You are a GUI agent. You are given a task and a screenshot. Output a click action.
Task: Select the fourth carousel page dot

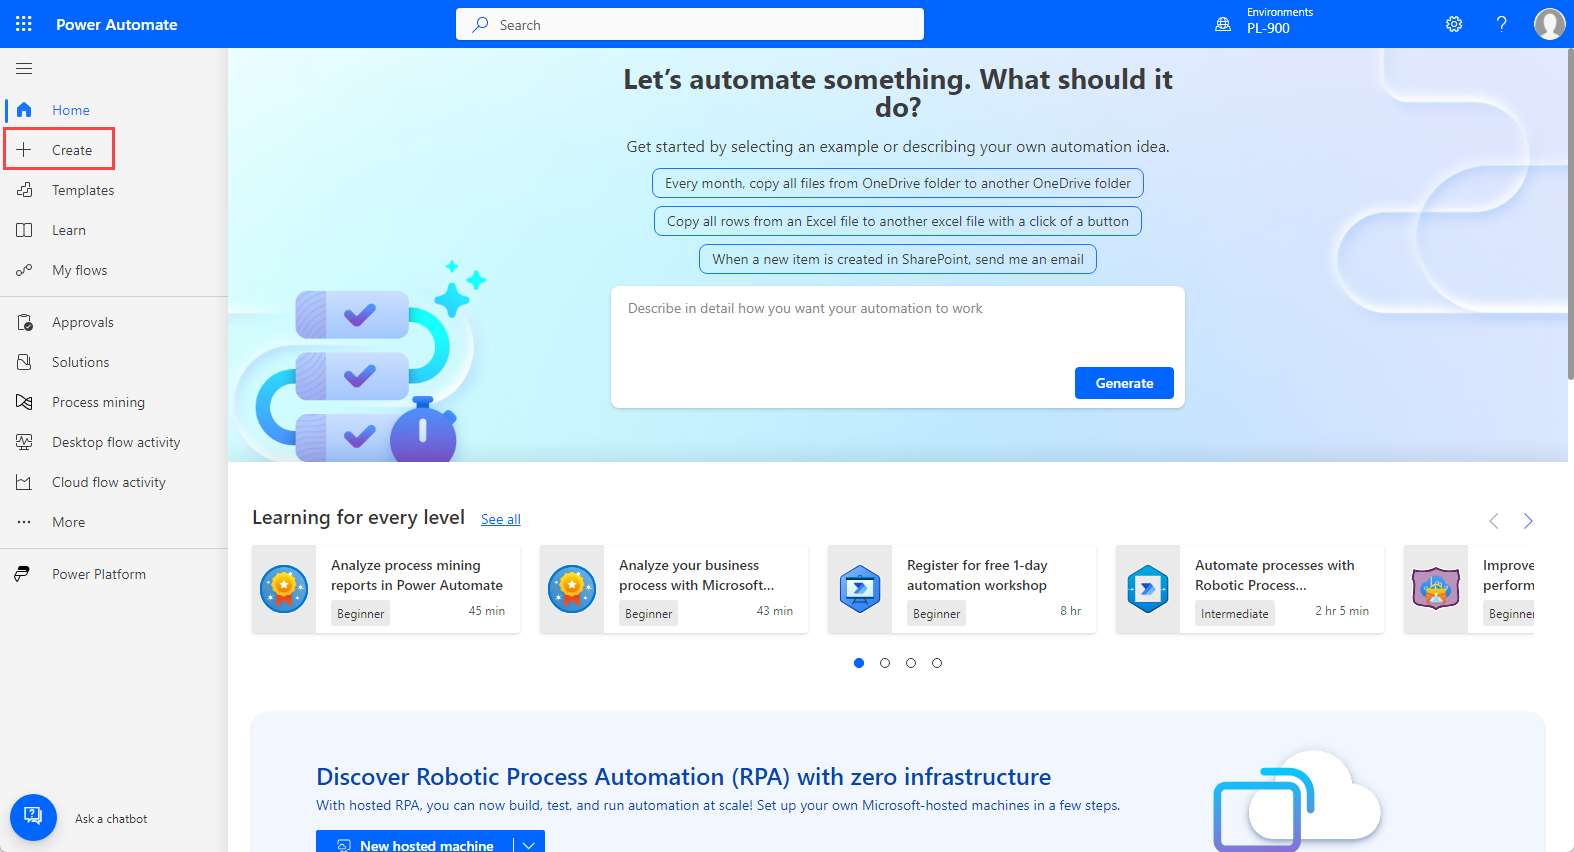click(x=937, y=663)
